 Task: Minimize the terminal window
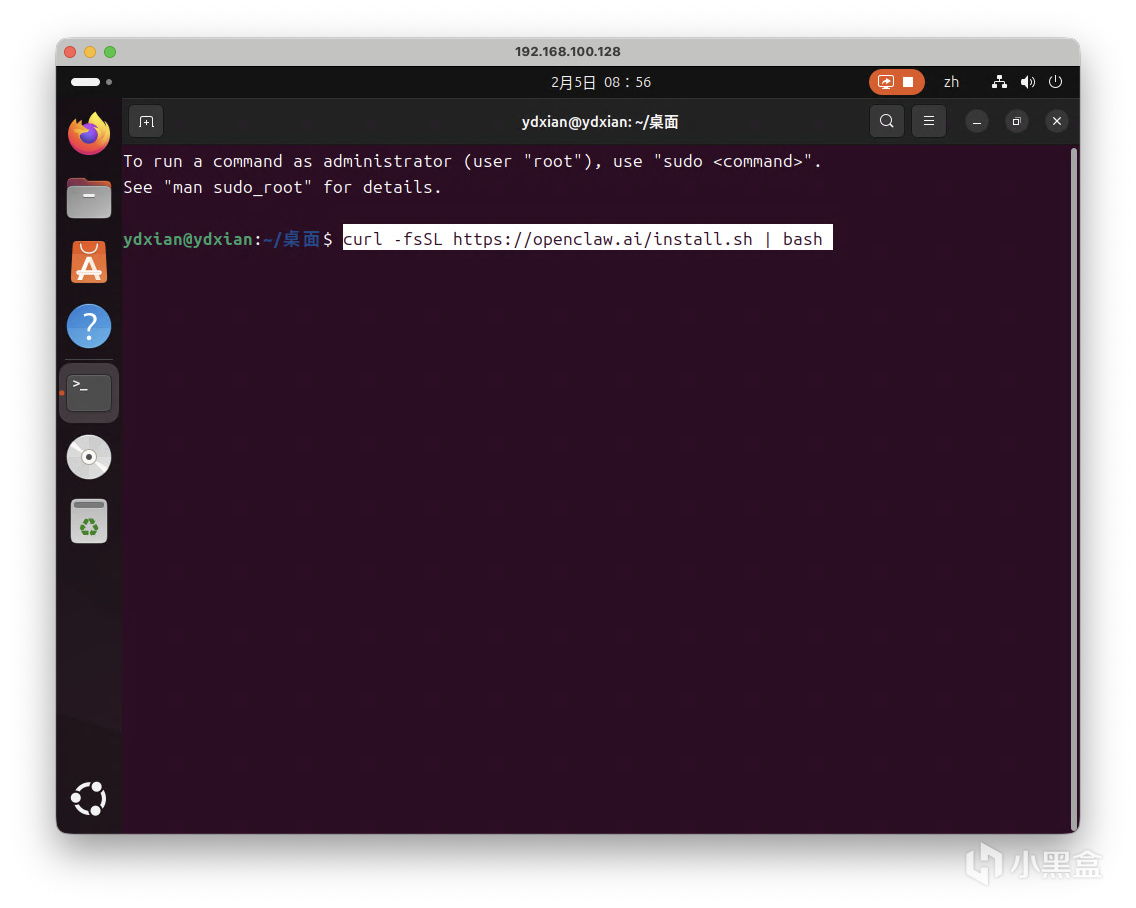coord(977,122)
